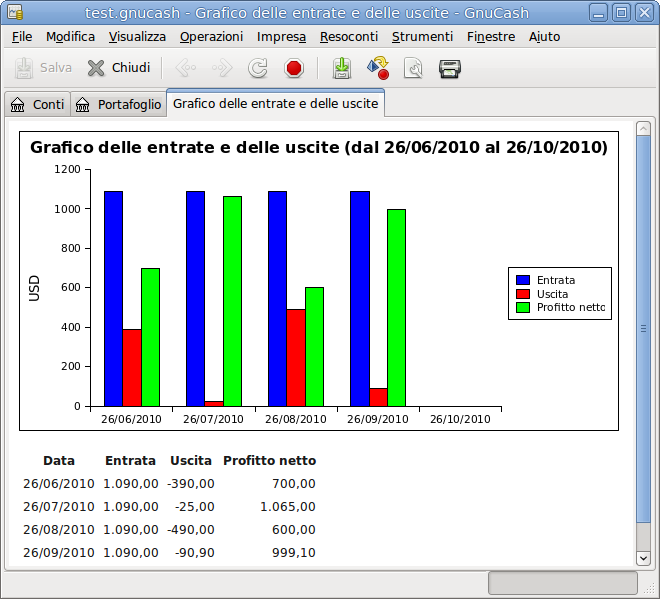The width and height of the screenshot is (660, 599).
Task: Open the Strumenti menu
Action: 422,36
